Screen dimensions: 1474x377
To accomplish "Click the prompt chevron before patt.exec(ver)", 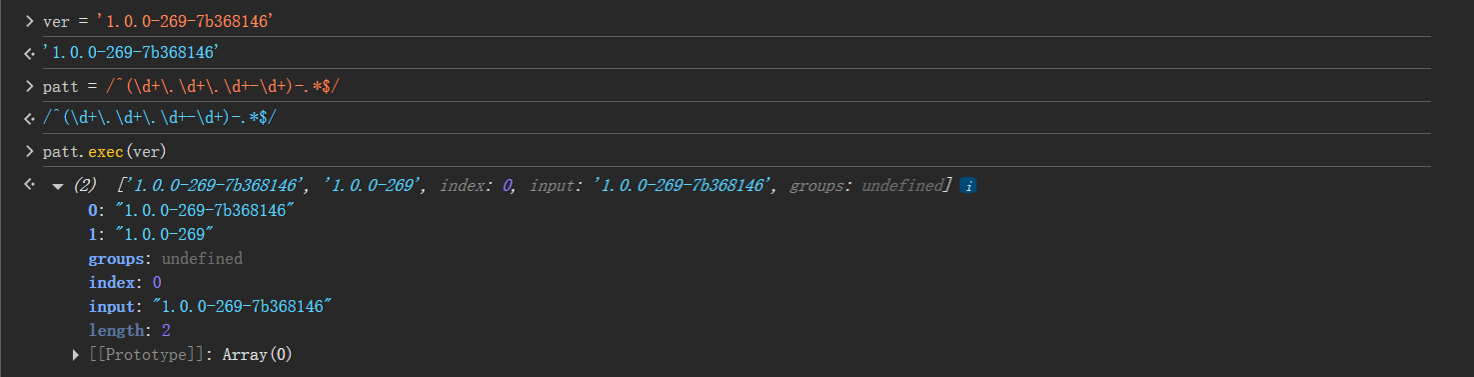I will 30,152.
